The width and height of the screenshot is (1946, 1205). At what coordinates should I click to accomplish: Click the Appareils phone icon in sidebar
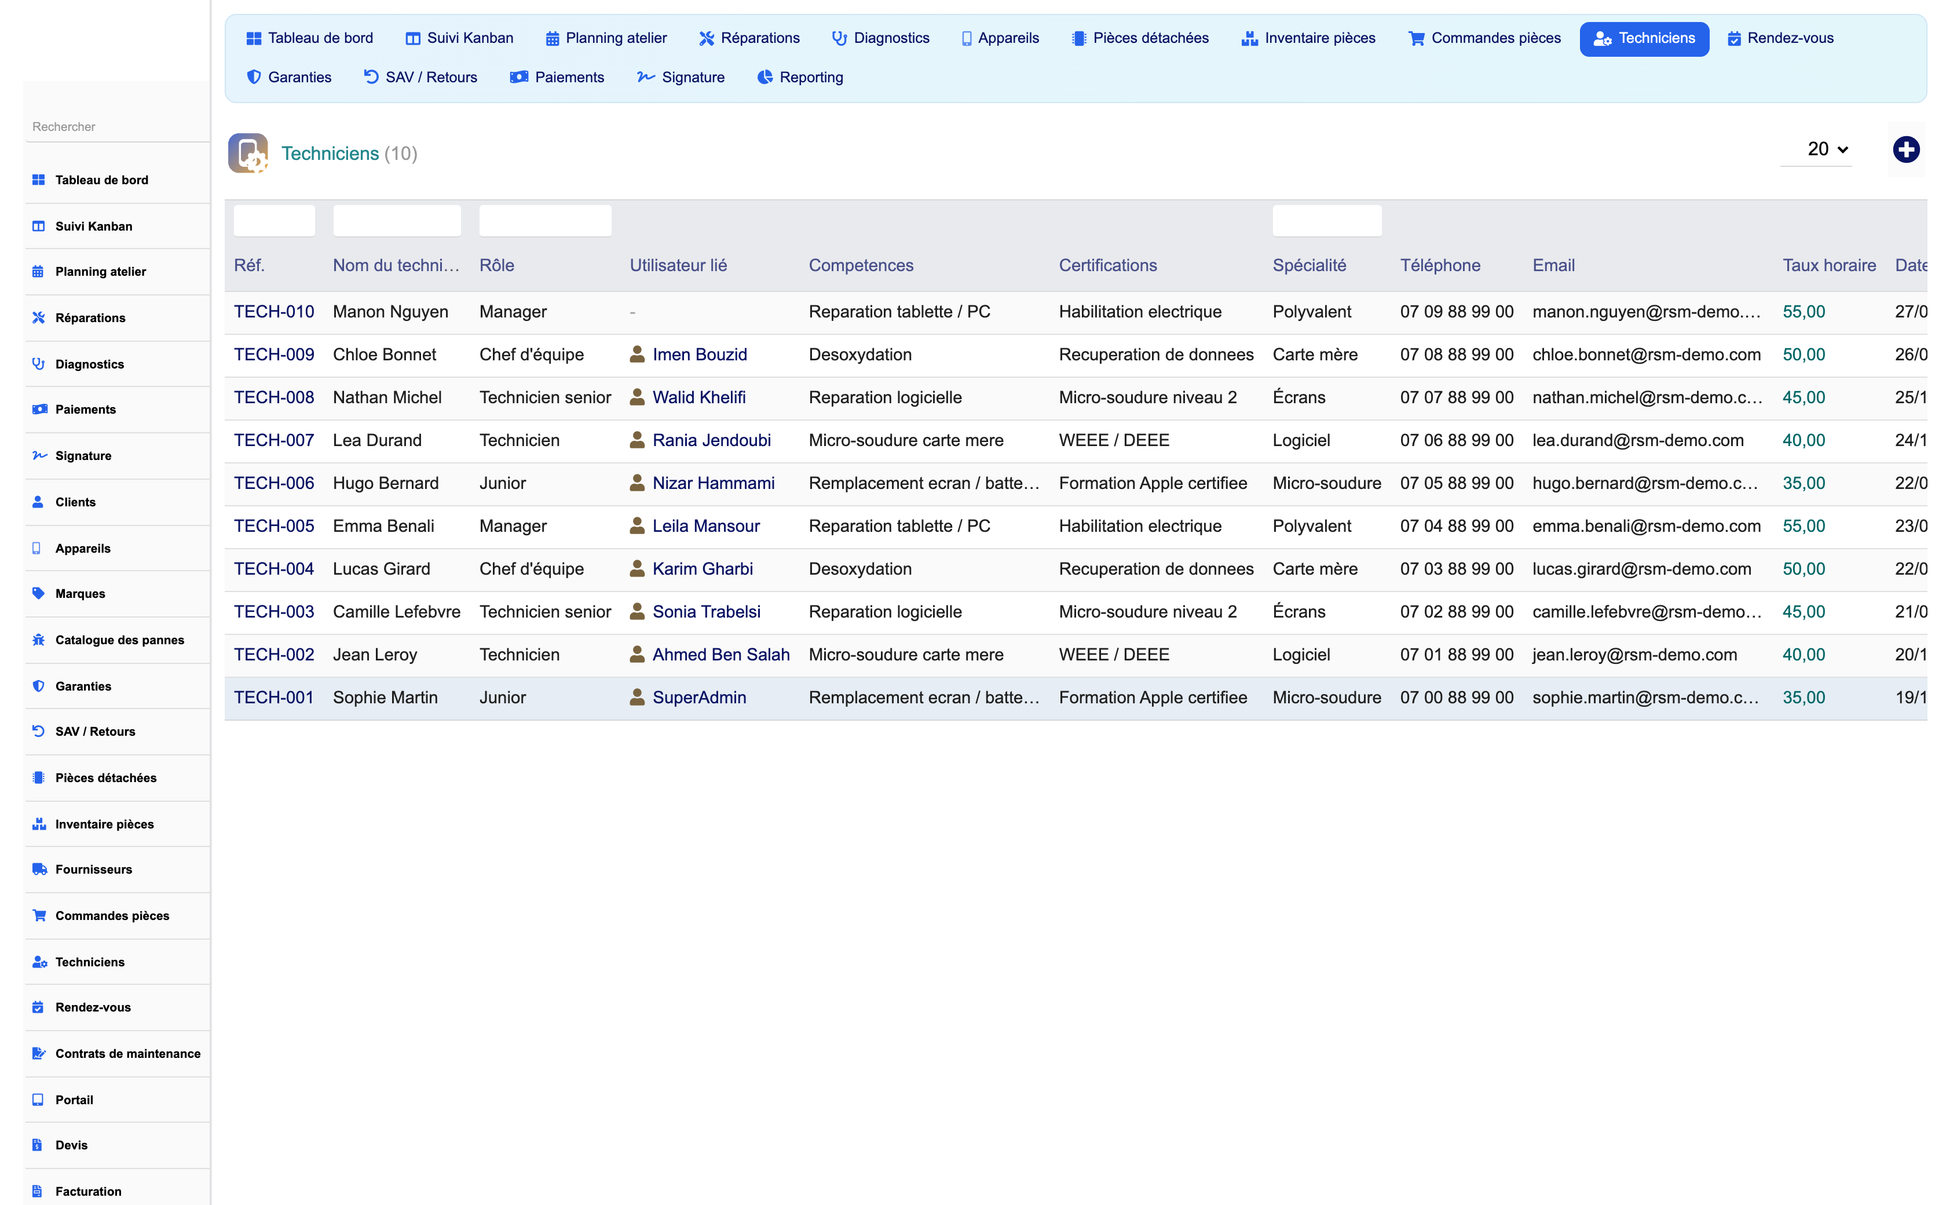tap(37, 548)
